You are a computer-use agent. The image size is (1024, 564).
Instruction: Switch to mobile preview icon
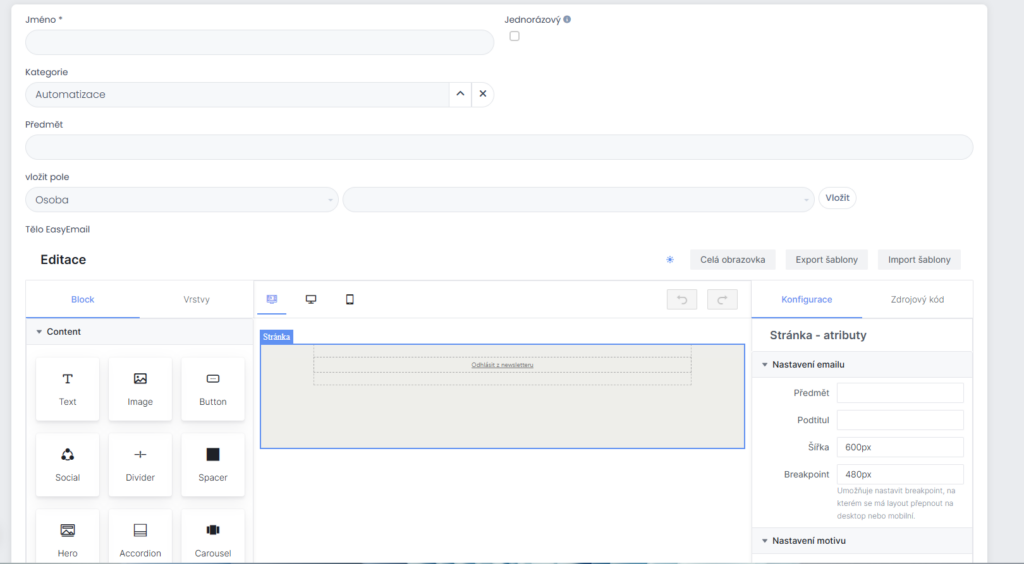click(350, 299)
